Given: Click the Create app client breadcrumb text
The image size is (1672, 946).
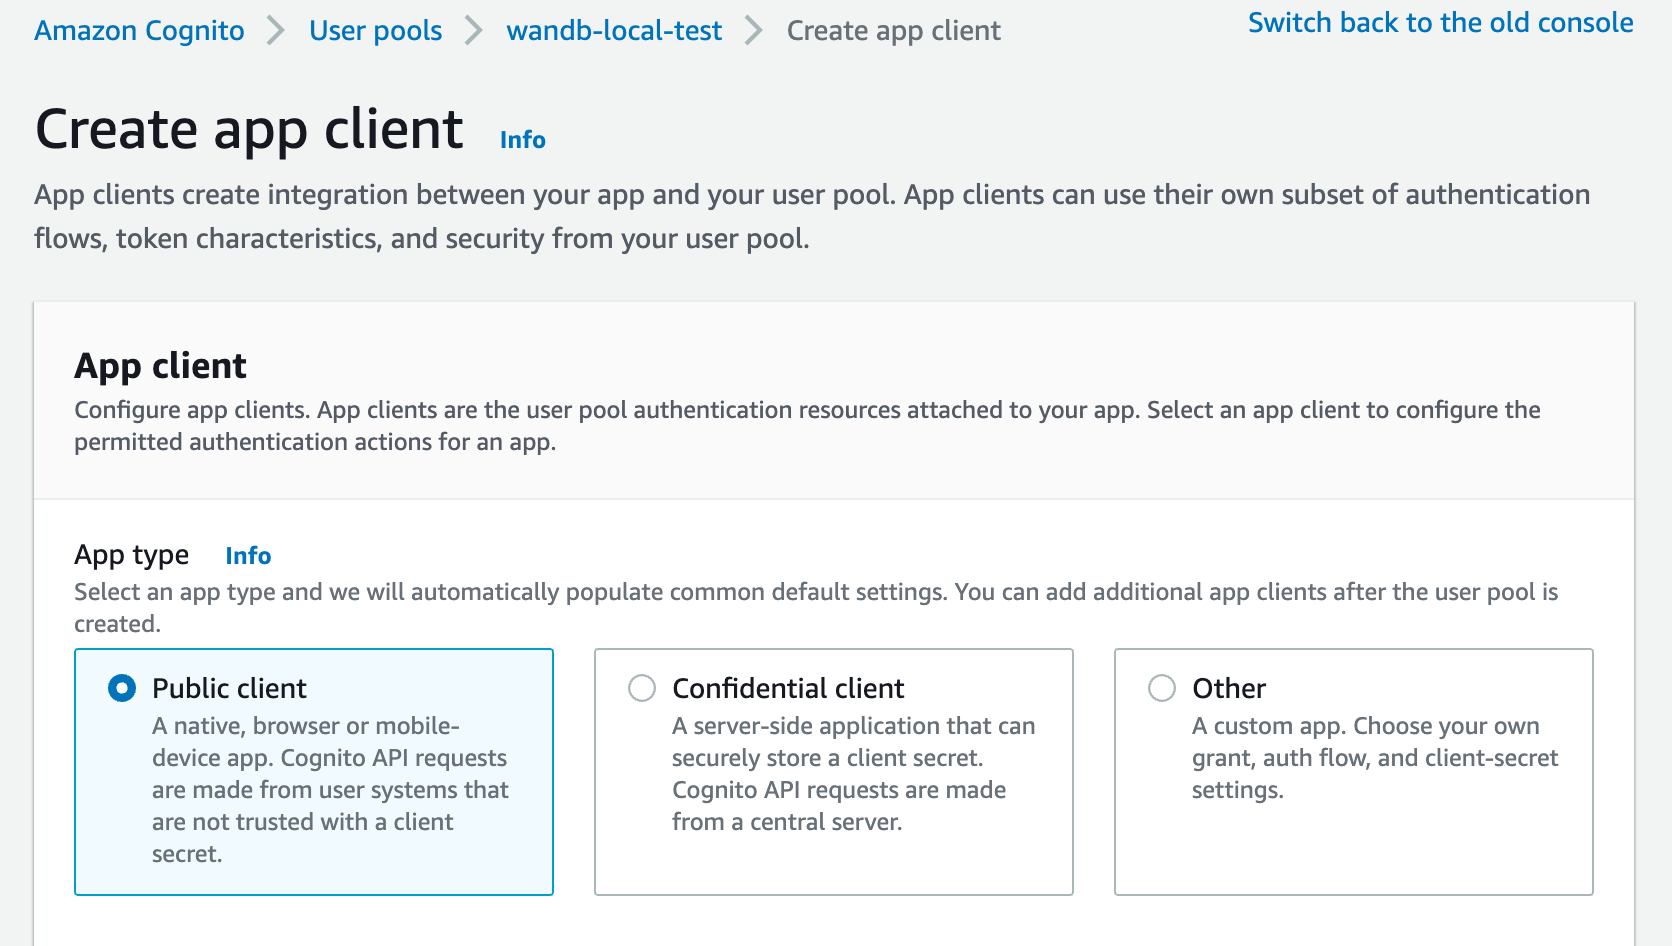Looking at the screenshot, I should click(x=893, y=30).
